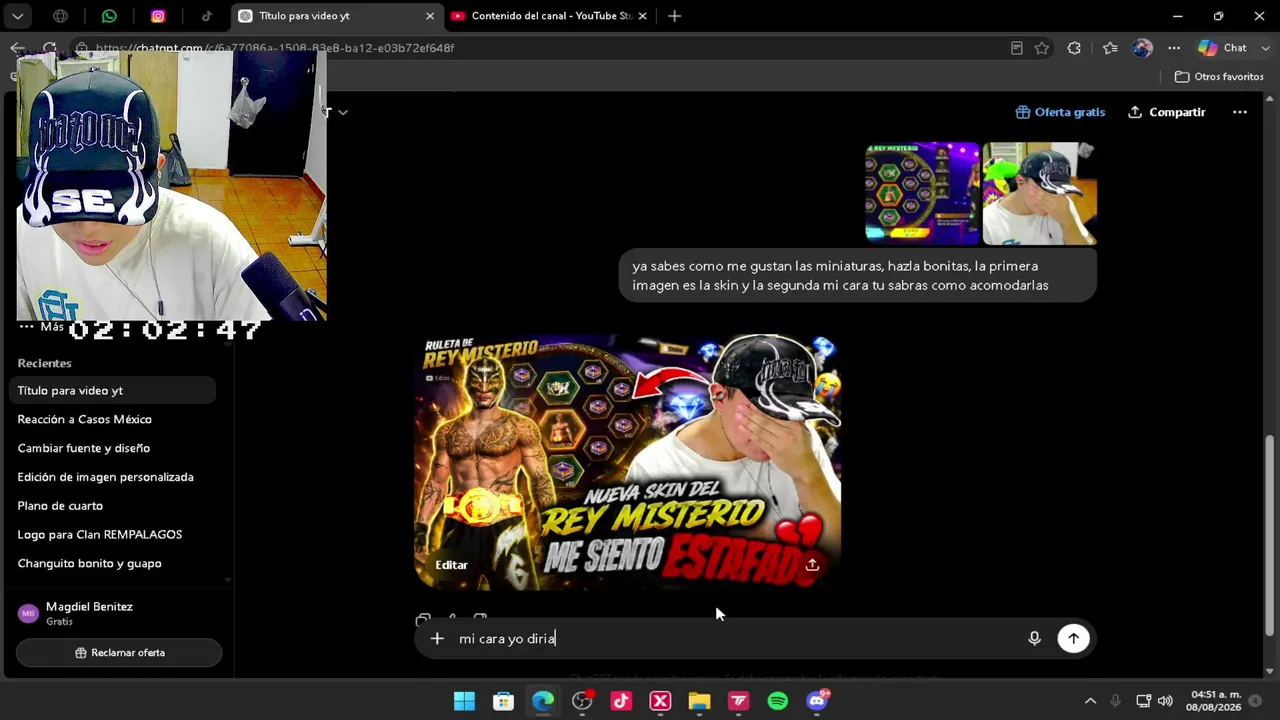Screen dimensions: 1280x720
Task: Open File Explorer from the taskbar
Action: [699, 701]
